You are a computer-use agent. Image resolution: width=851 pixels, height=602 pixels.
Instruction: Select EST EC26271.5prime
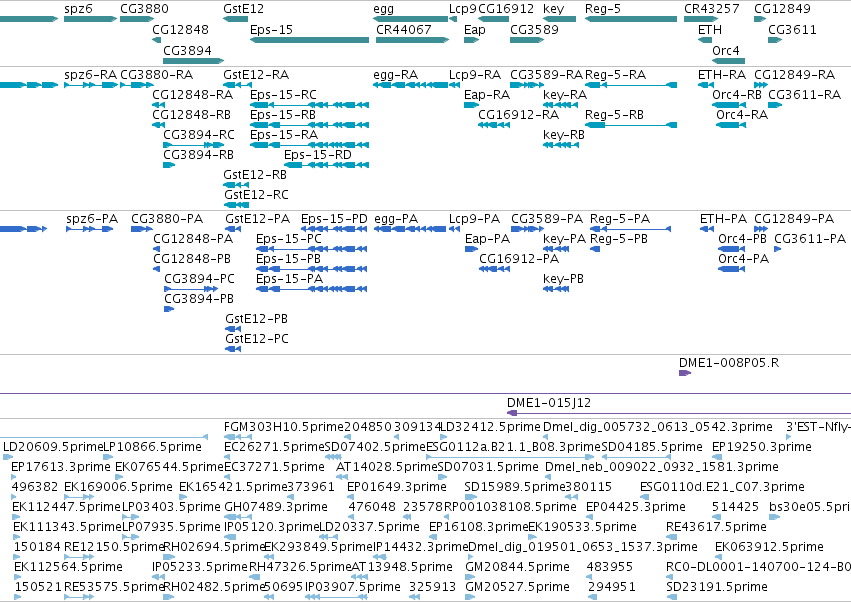(x=275, y=447)
